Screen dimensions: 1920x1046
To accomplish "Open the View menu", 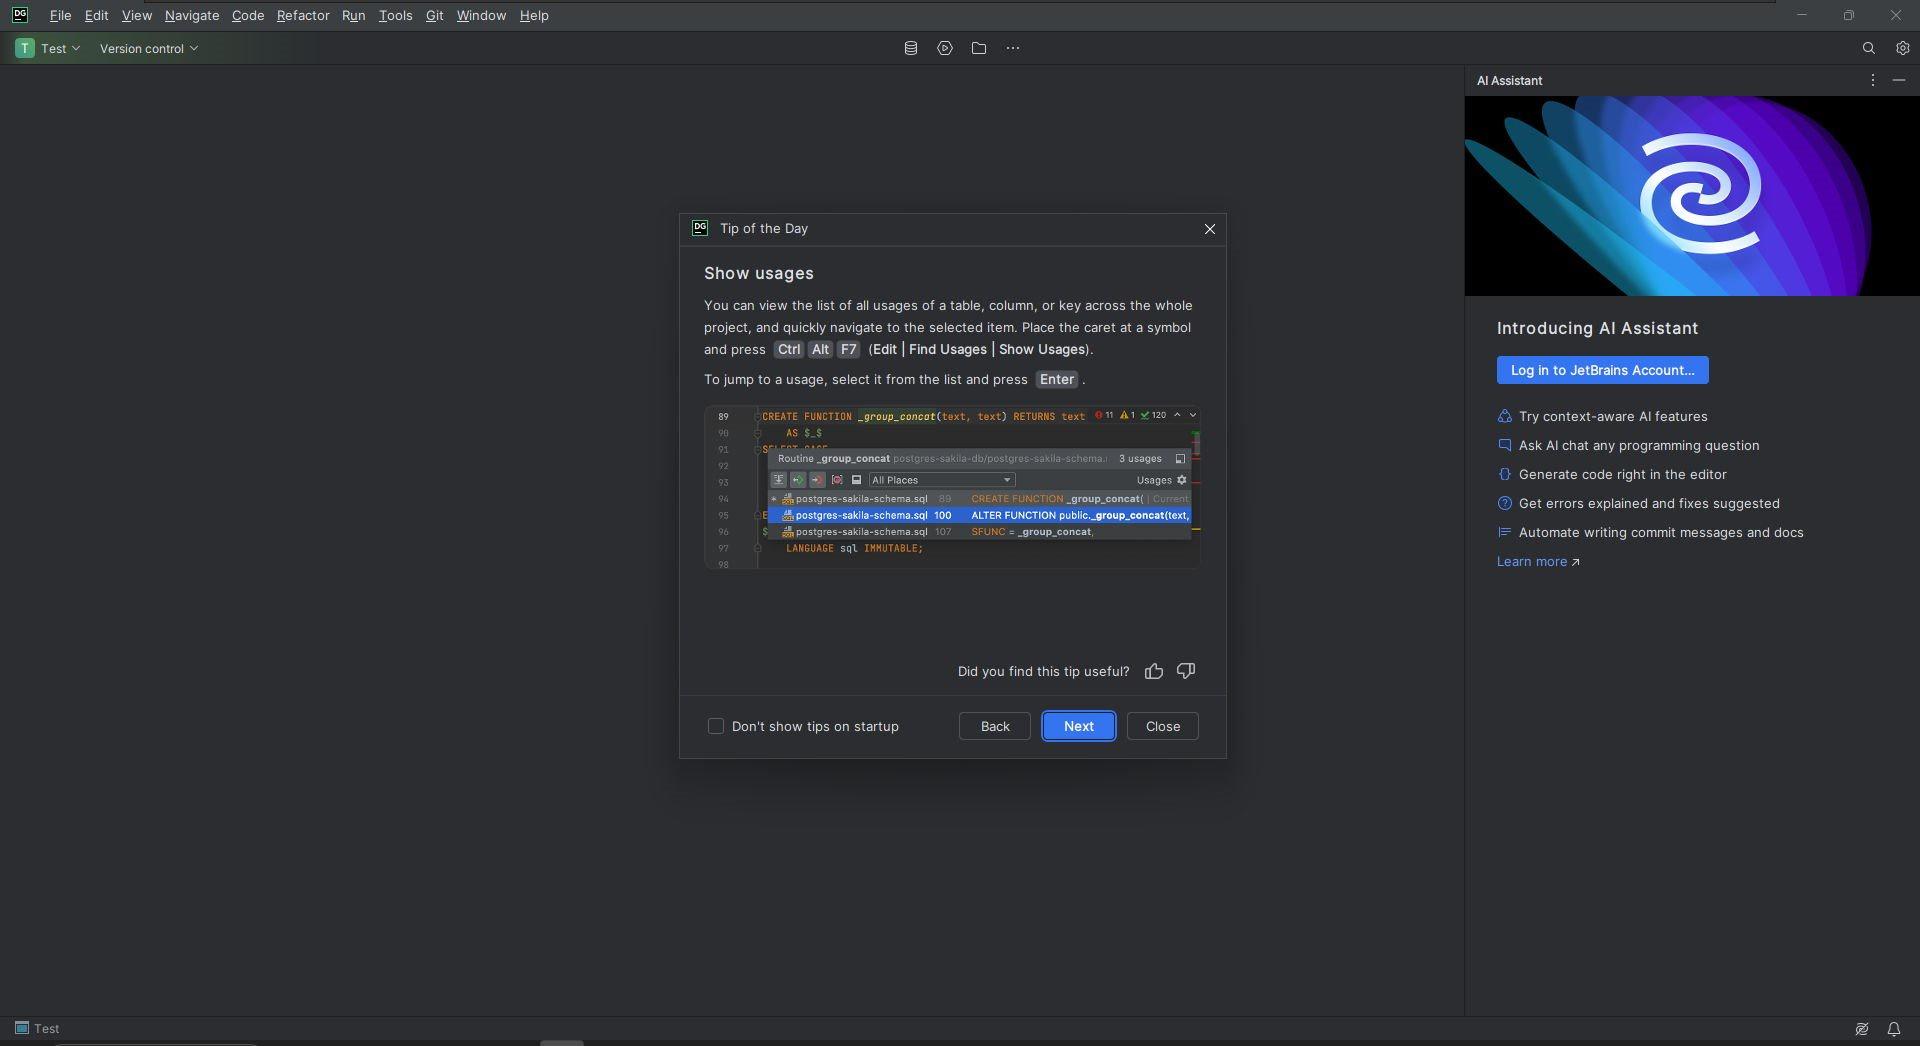I will tap(136, 15).
